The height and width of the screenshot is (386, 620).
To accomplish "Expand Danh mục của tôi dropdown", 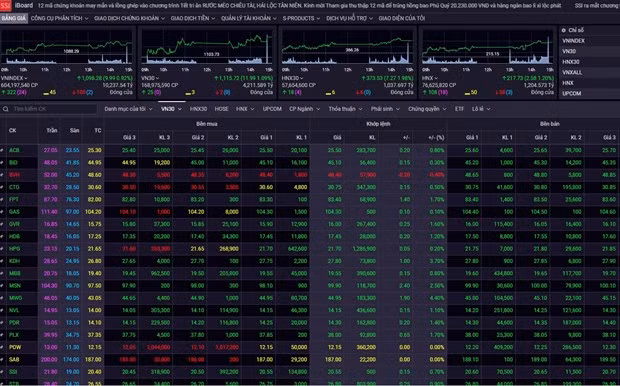I will (128, 109).
